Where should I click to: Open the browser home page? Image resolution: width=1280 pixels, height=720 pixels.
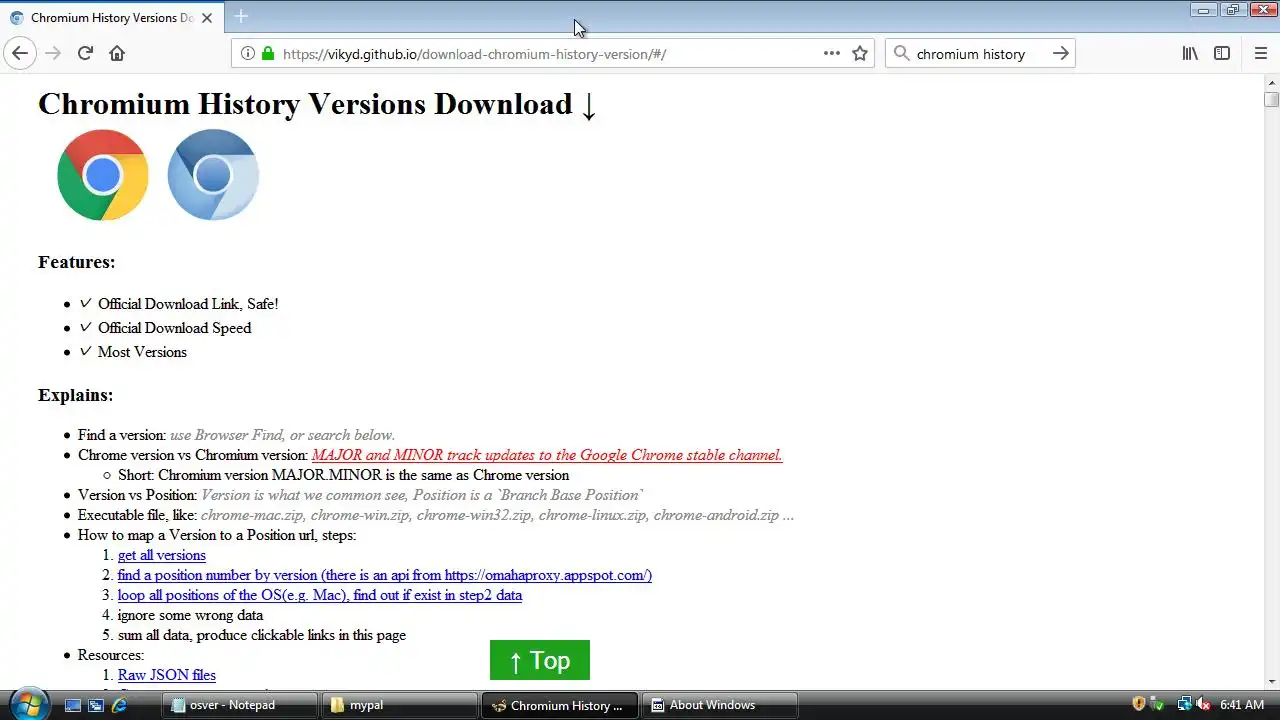[117, 53]
